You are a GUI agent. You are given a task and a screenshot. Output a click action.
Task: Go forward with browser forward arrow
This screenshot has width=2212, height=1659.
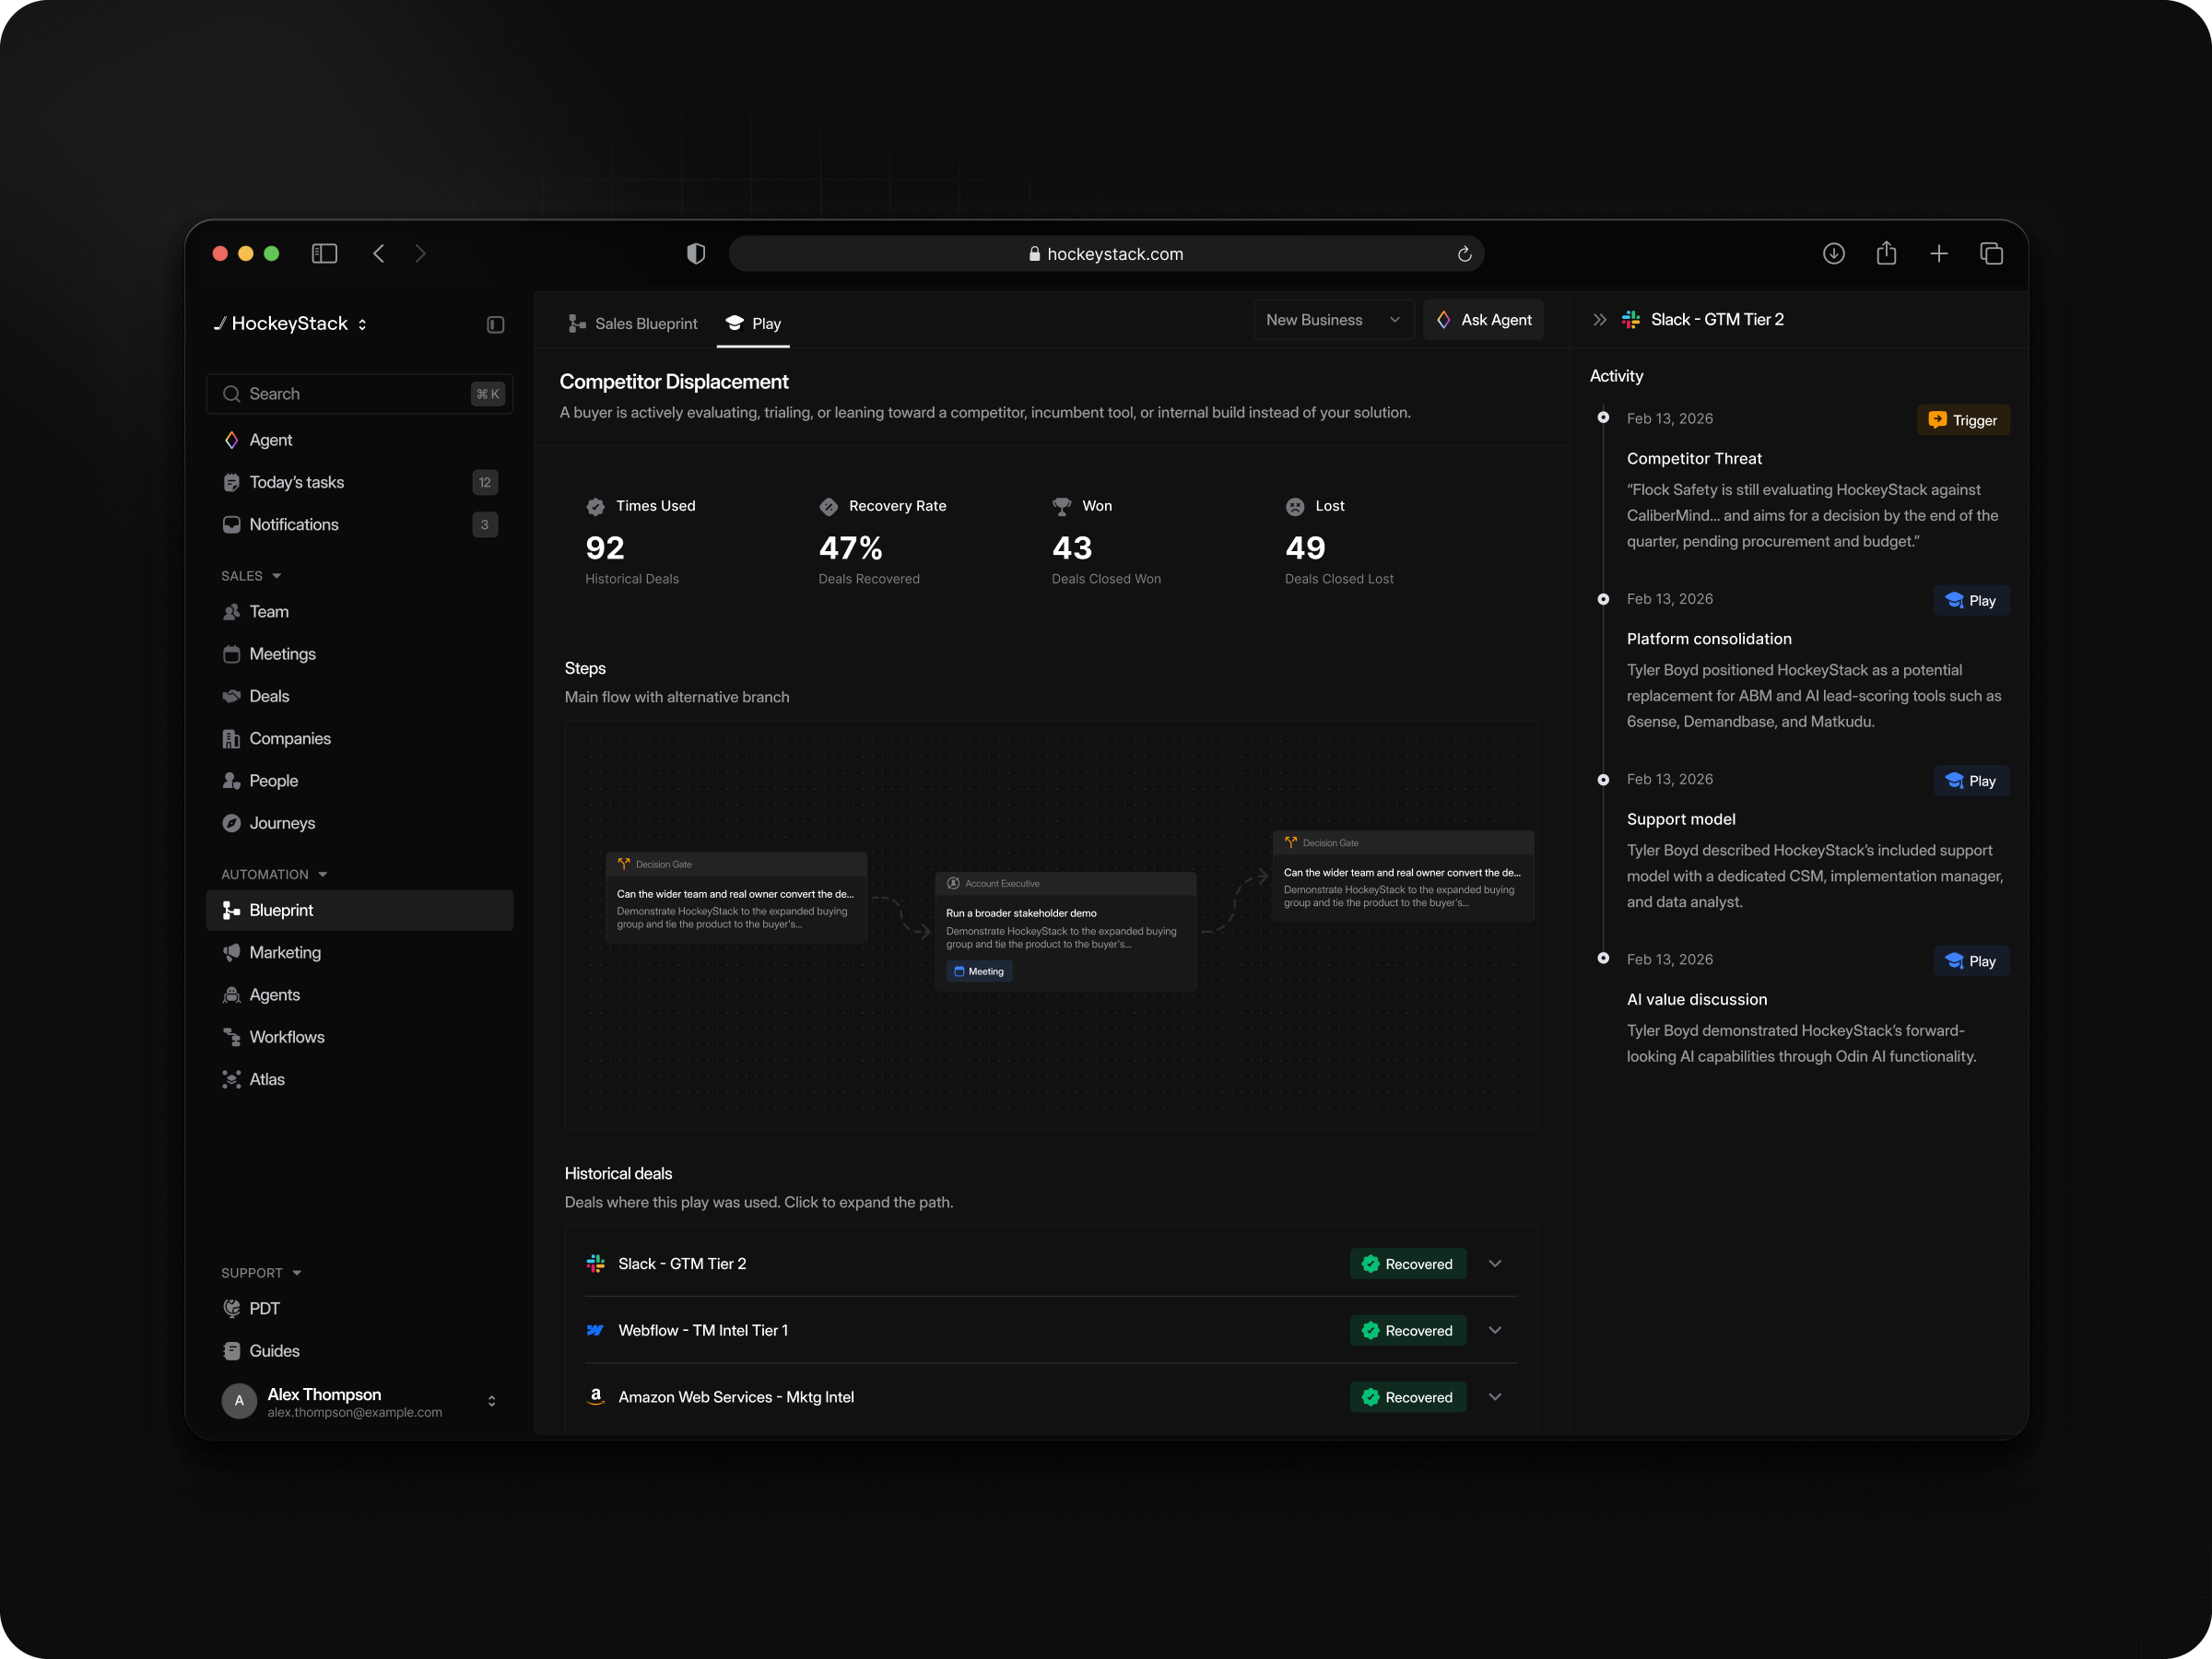click(420, 254)
